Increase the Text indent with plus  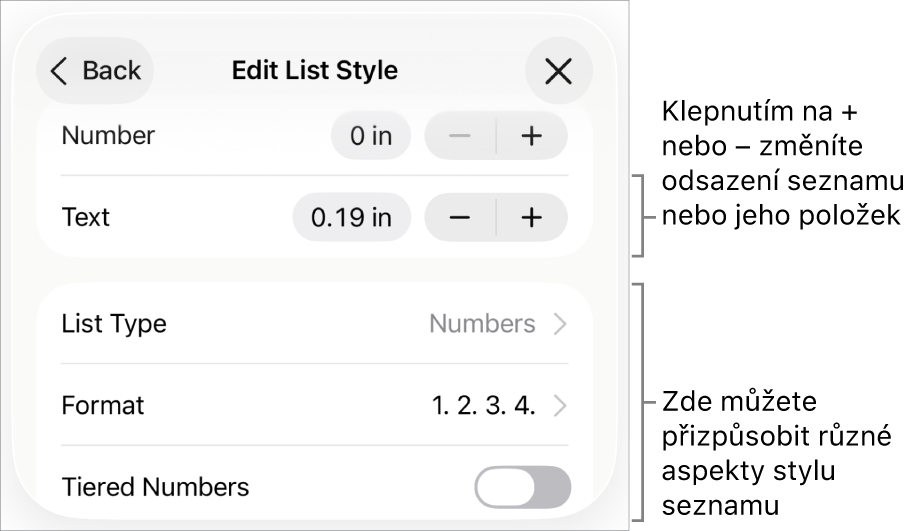532,218
